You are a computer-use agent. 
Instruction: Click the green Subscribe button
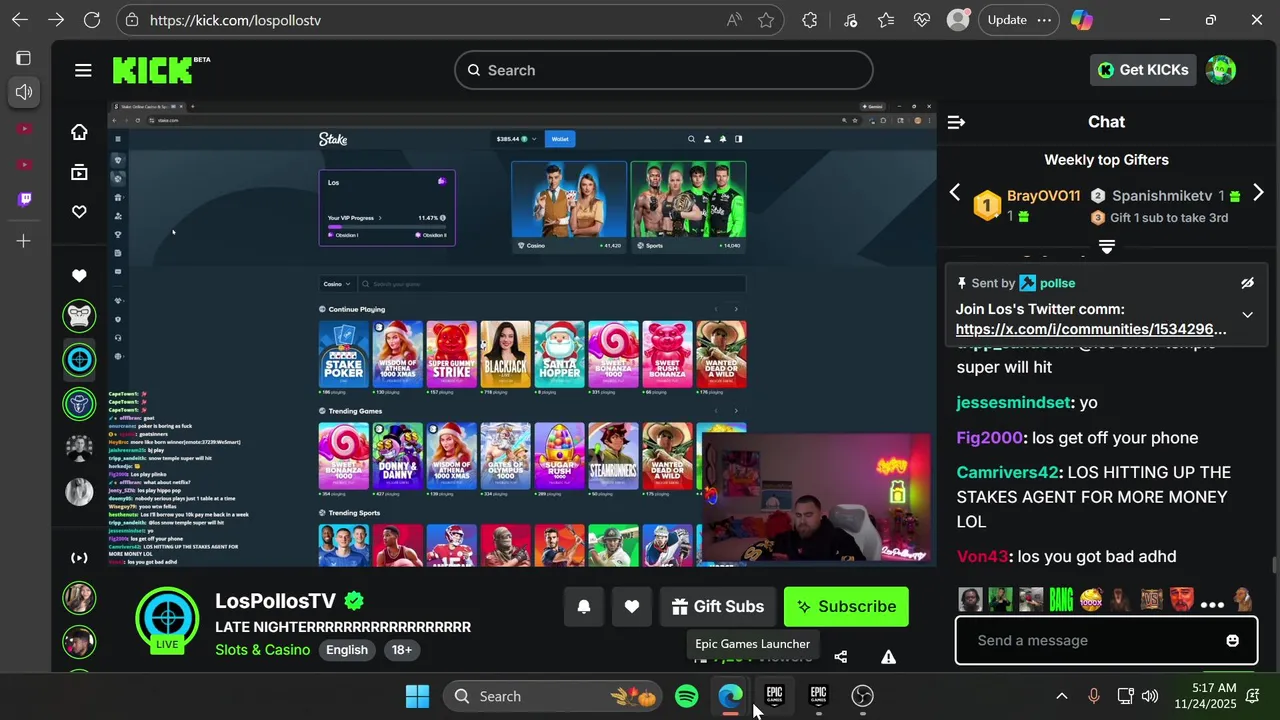[846, 606]
